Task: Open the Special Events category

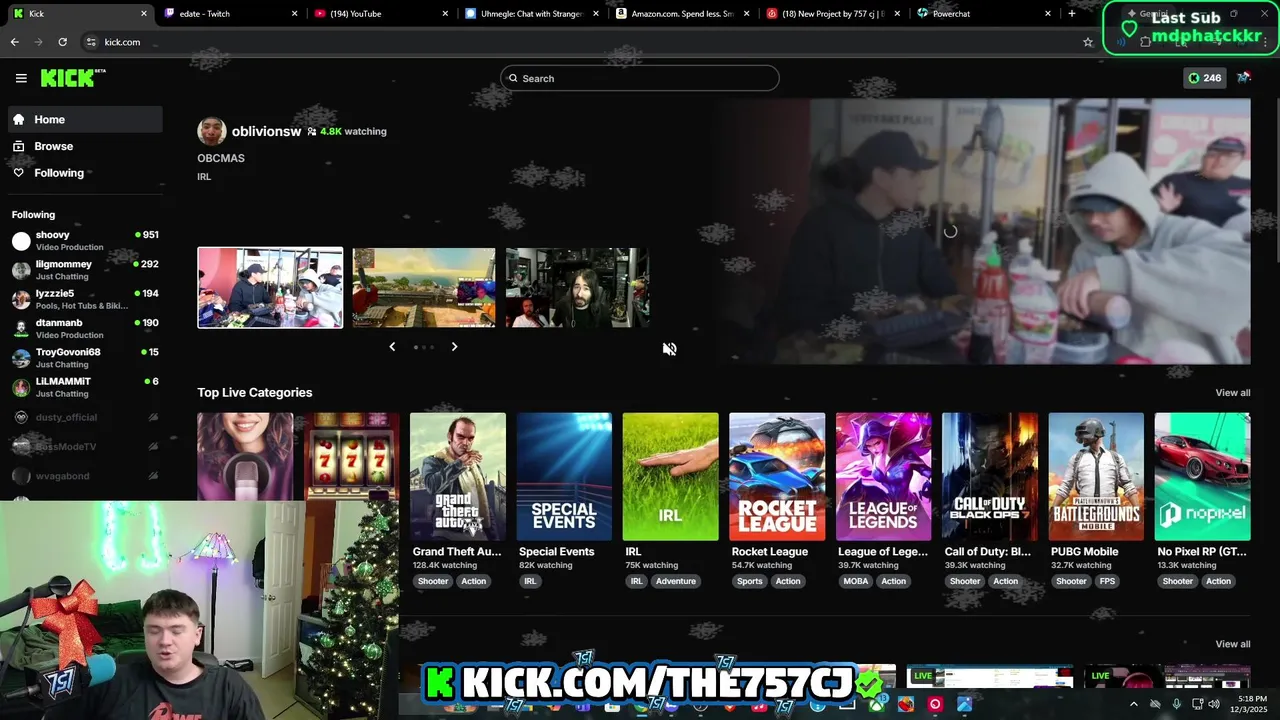Action: point(564,476)
